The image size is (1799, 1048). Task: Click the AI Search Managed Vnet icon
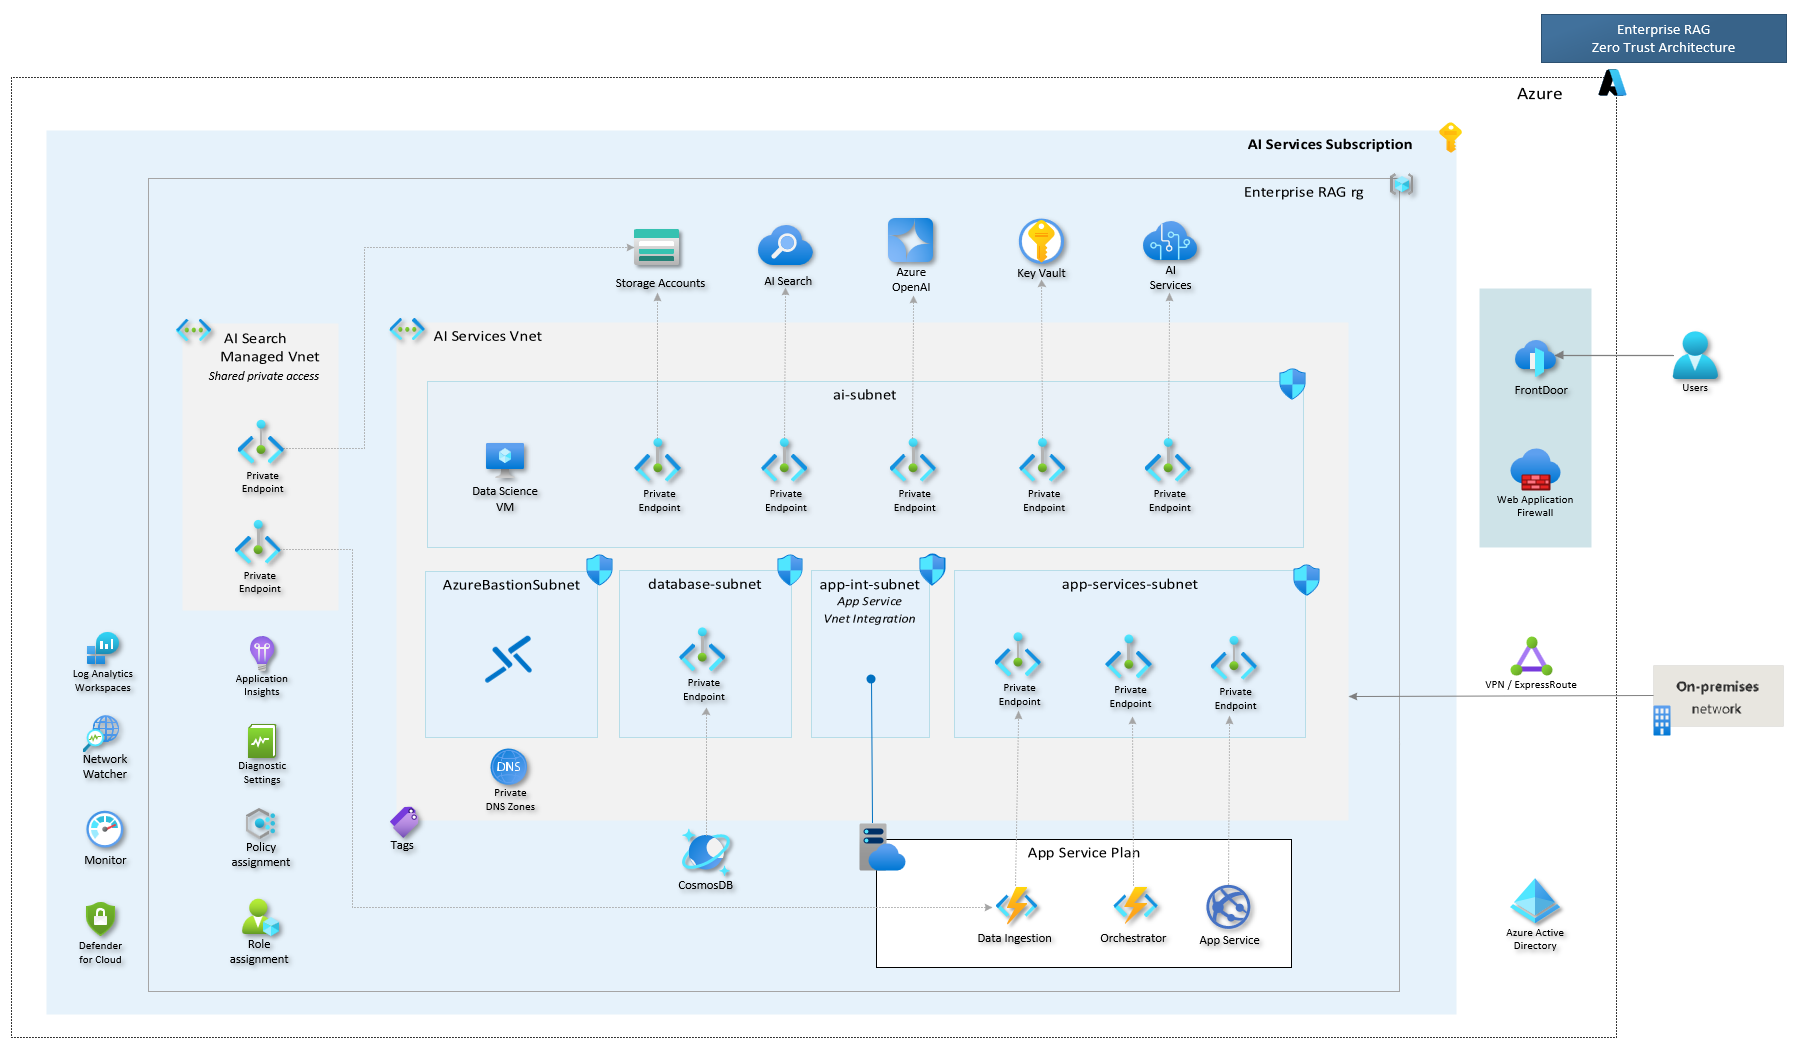pyautogui.click(x=194, y=330)
